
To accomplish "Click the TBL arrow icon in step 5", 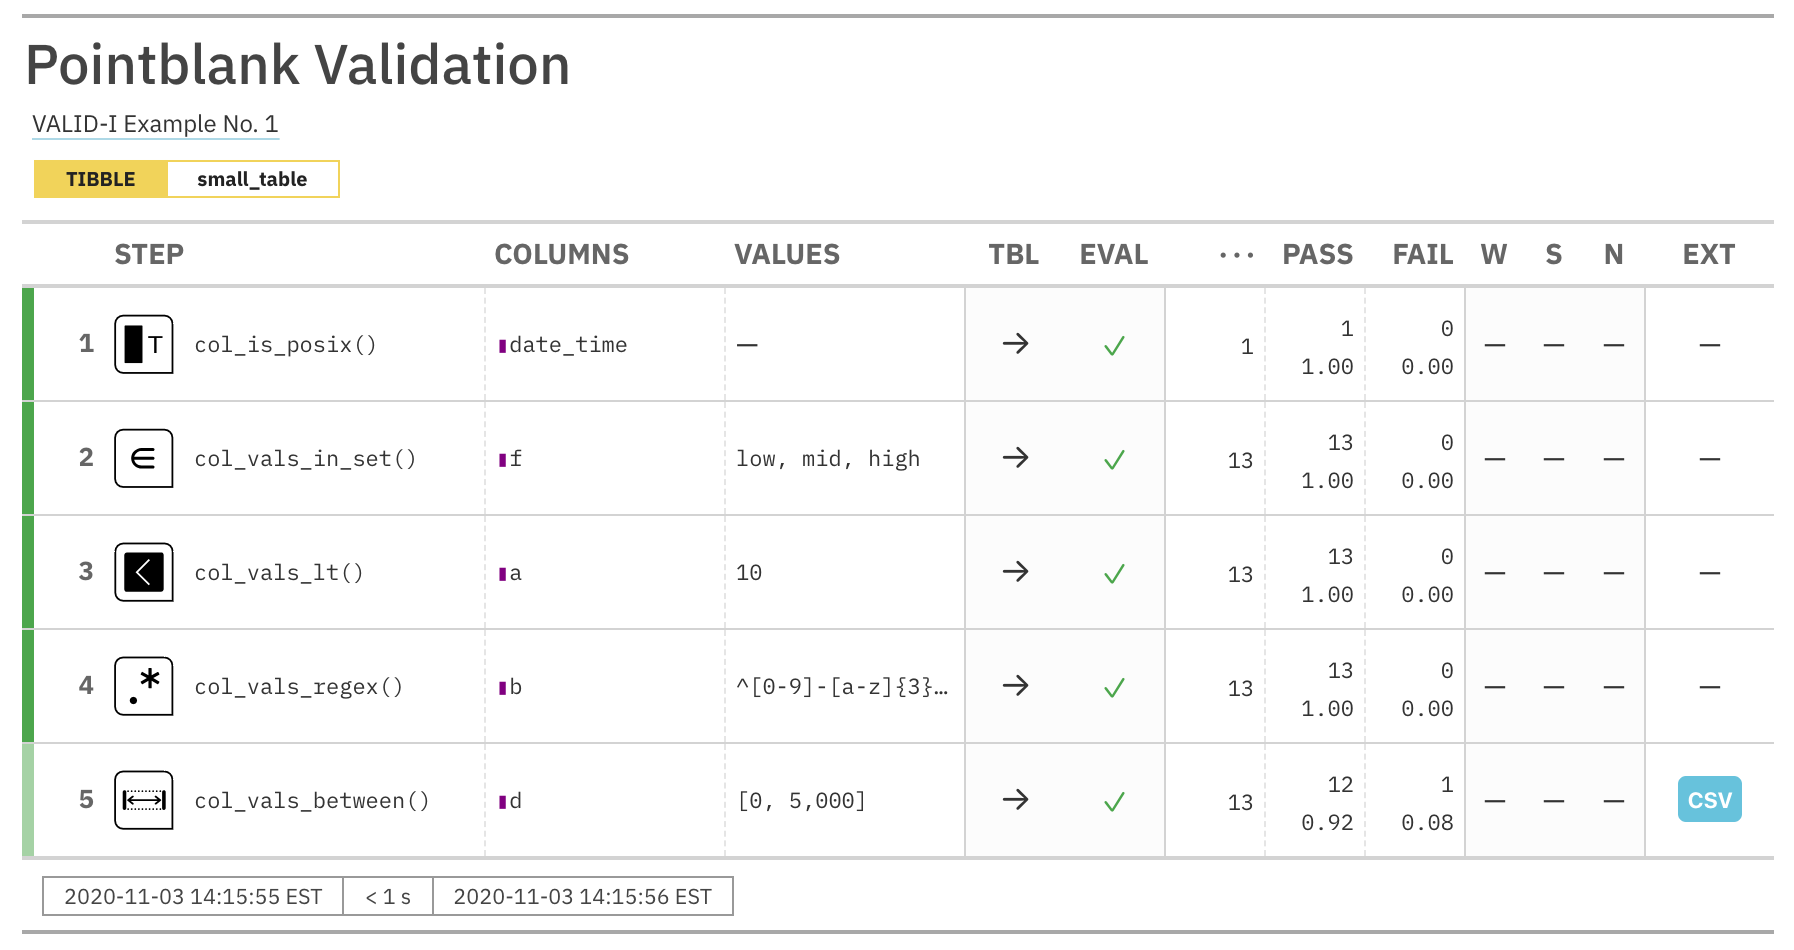I will [1015, 800].
